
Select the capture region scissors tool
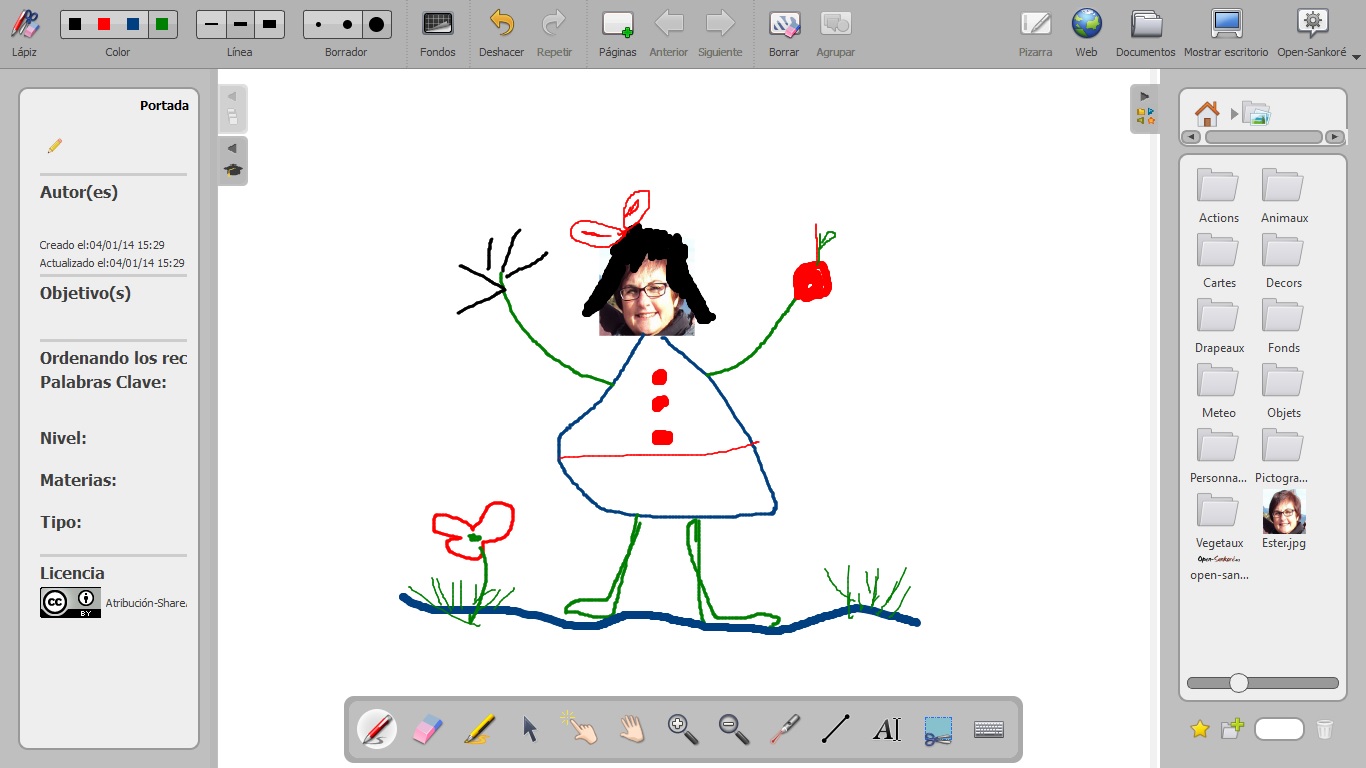[x=938, y=729]
